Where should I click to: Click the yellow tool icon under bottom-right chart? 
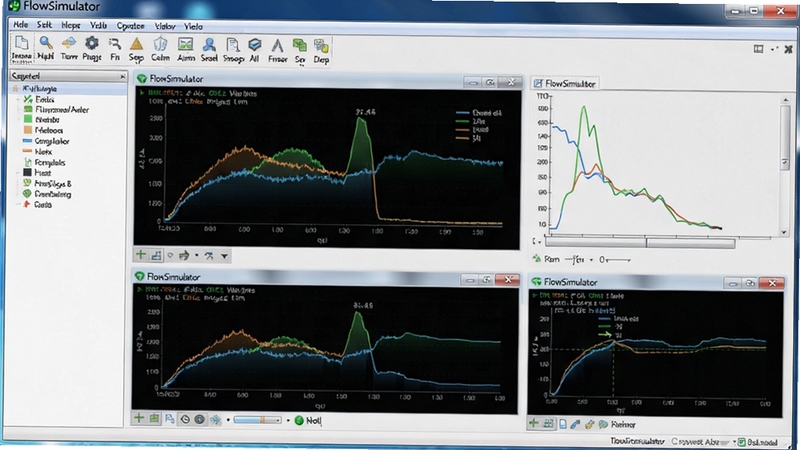click(590, 424)
